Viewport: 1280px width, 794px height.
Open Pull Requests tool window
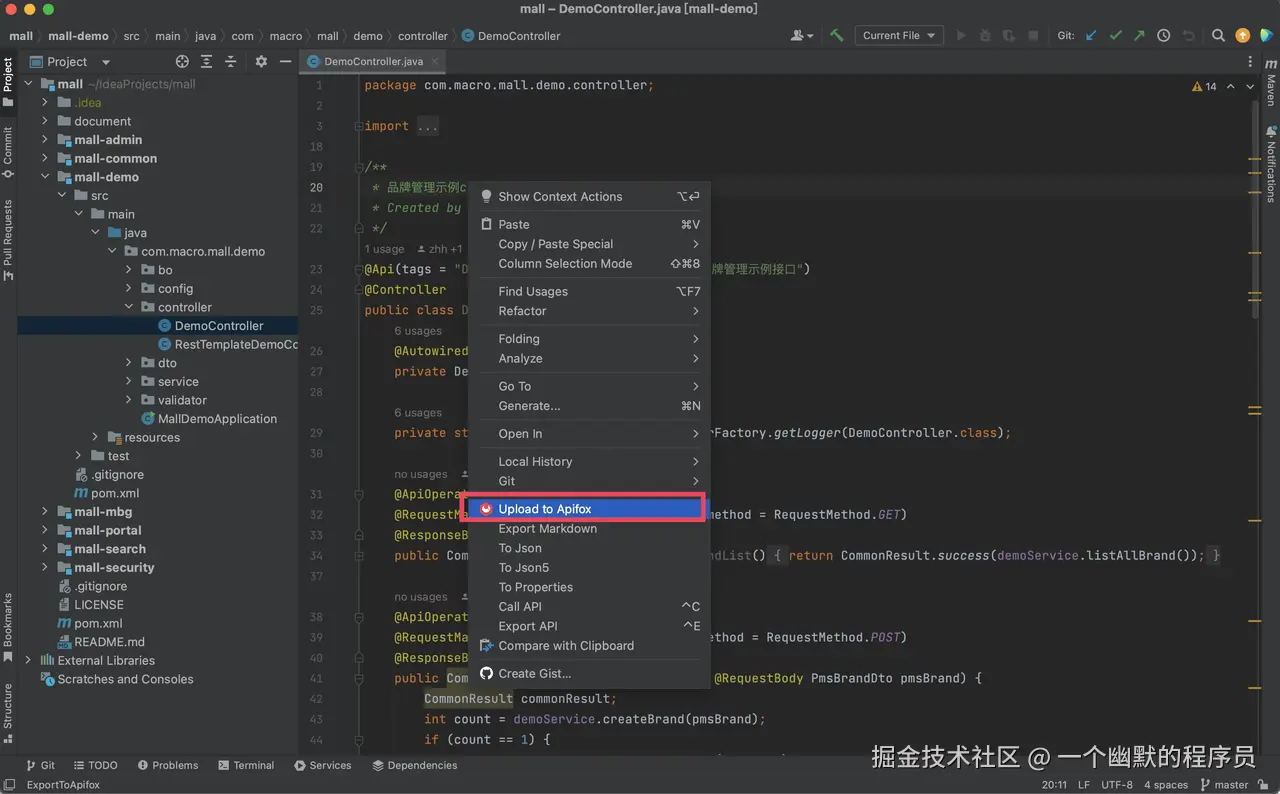tap(8, 240)
